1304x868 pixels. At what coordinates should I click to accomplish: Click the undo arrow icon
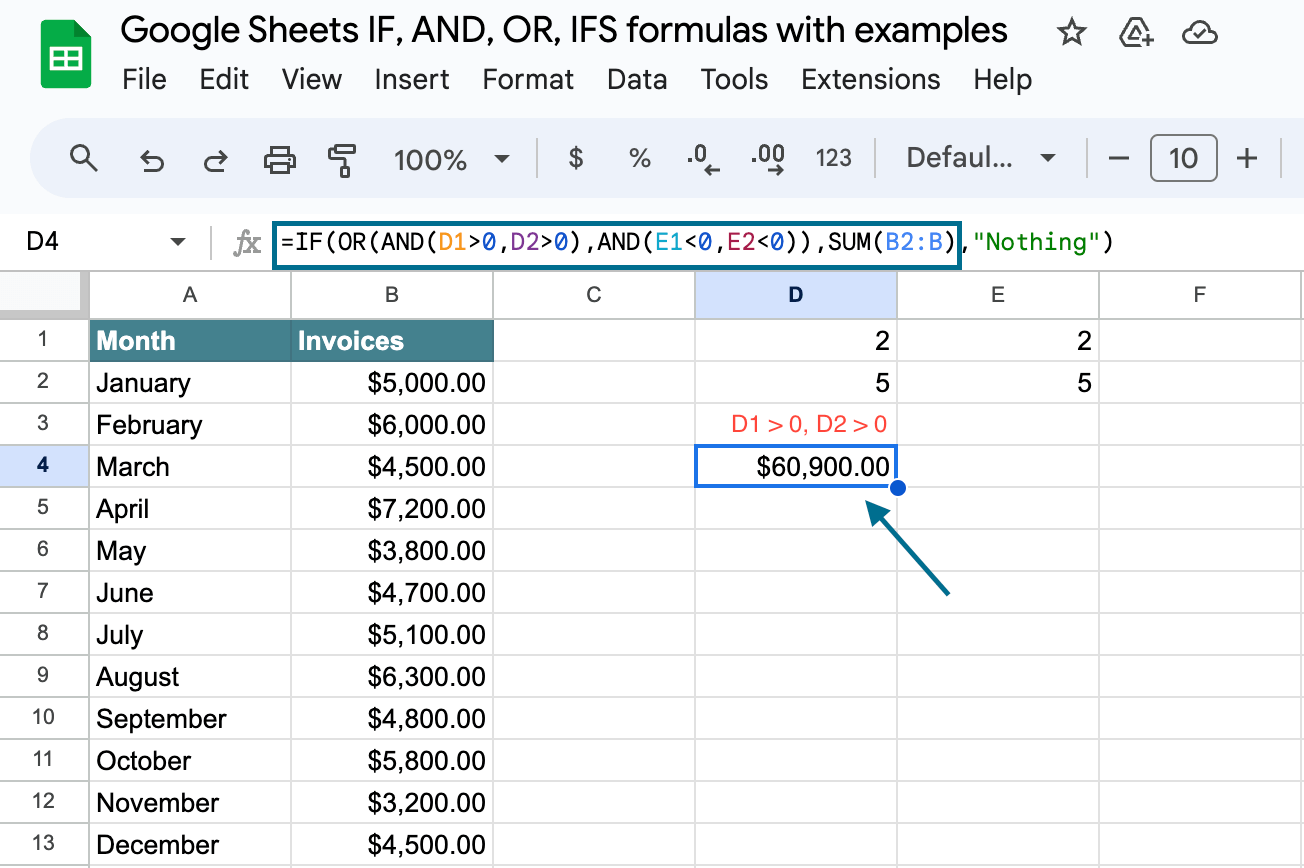click(151, 159)
